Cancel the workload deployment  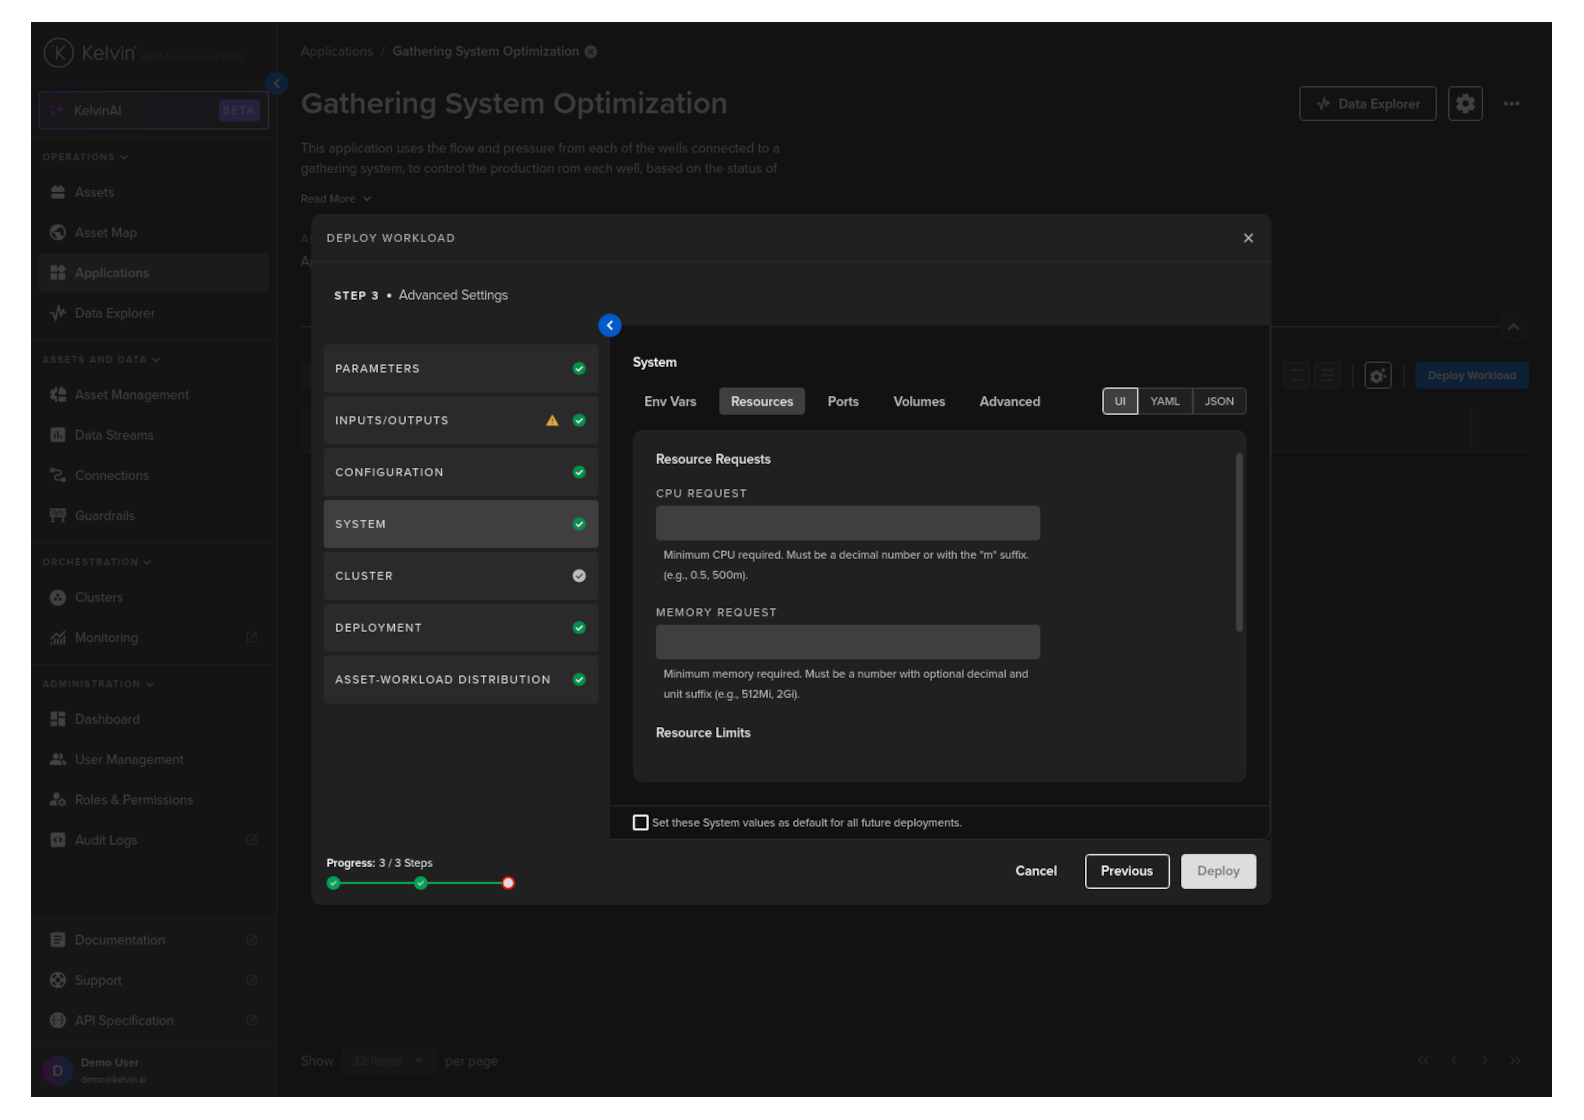coord(1035,871)
